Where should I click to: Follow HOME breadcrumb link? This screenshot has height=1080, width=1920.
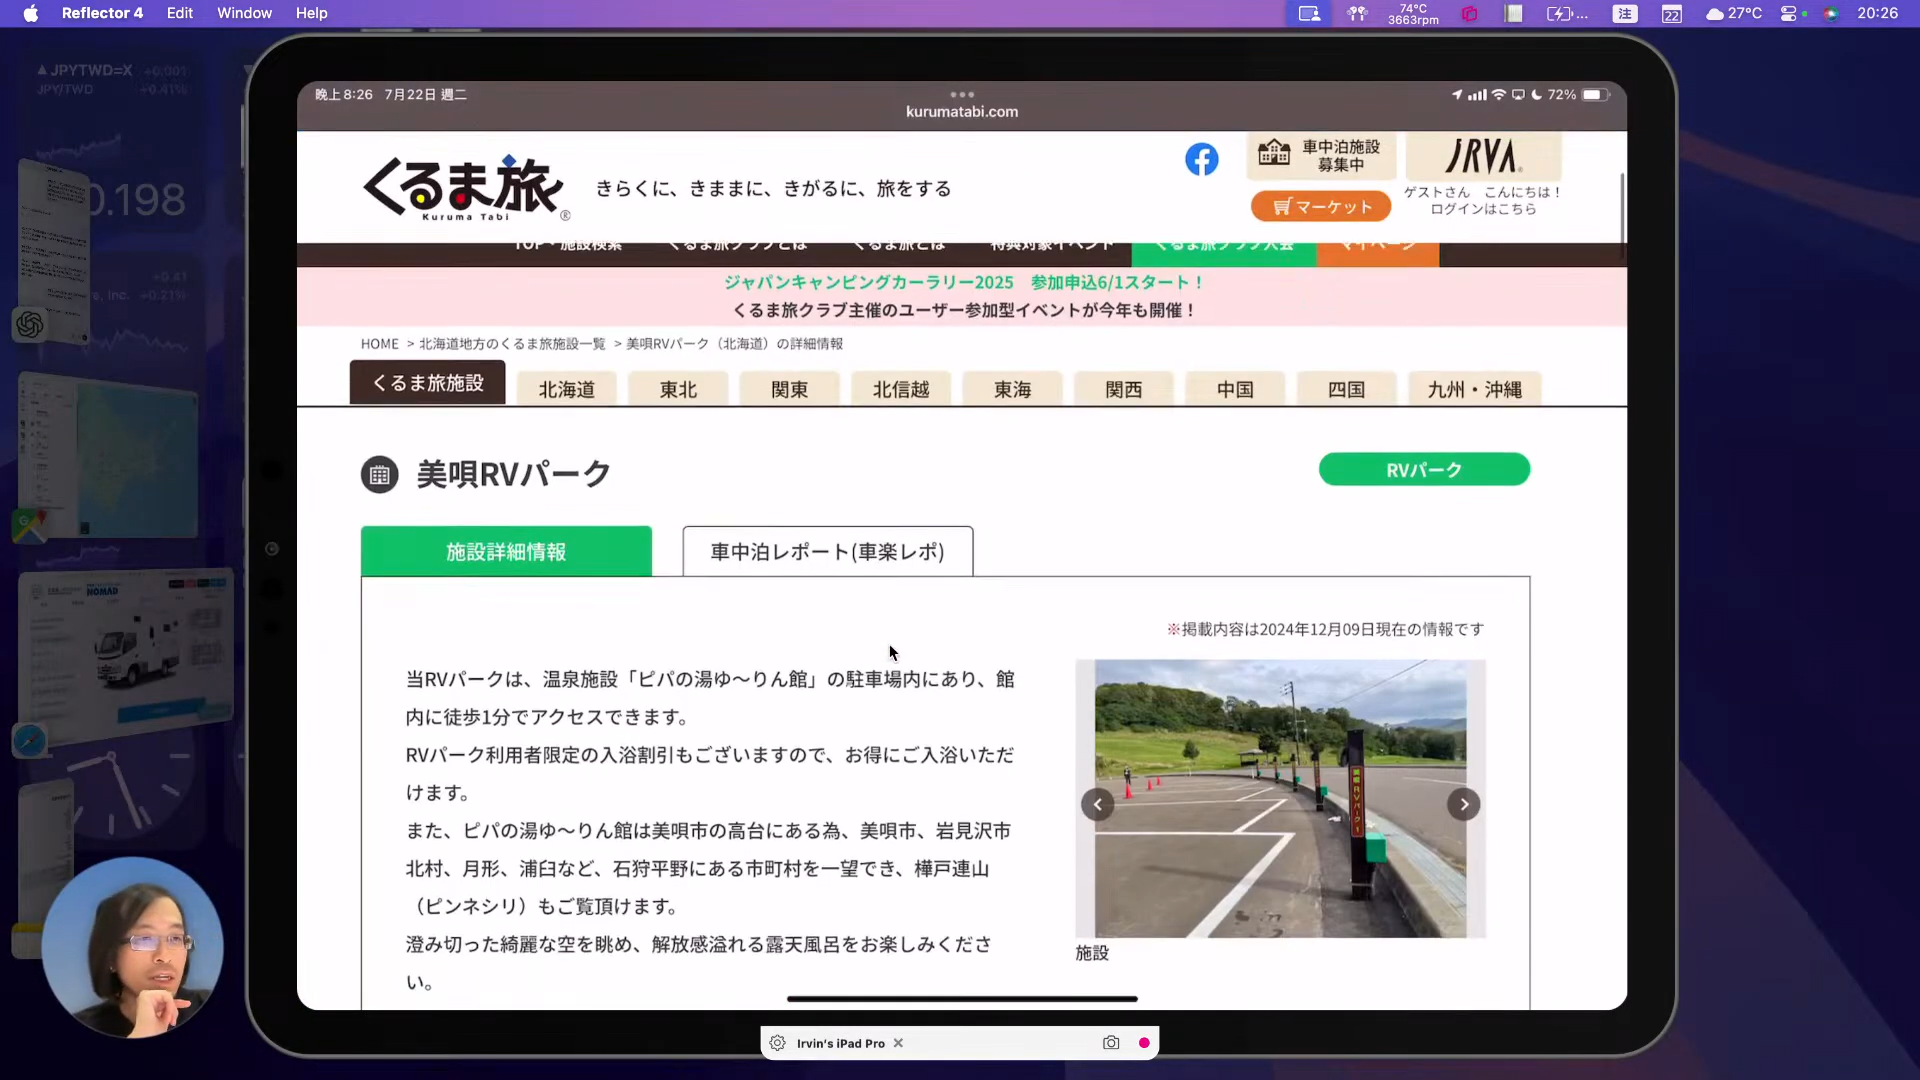(379, 344)
